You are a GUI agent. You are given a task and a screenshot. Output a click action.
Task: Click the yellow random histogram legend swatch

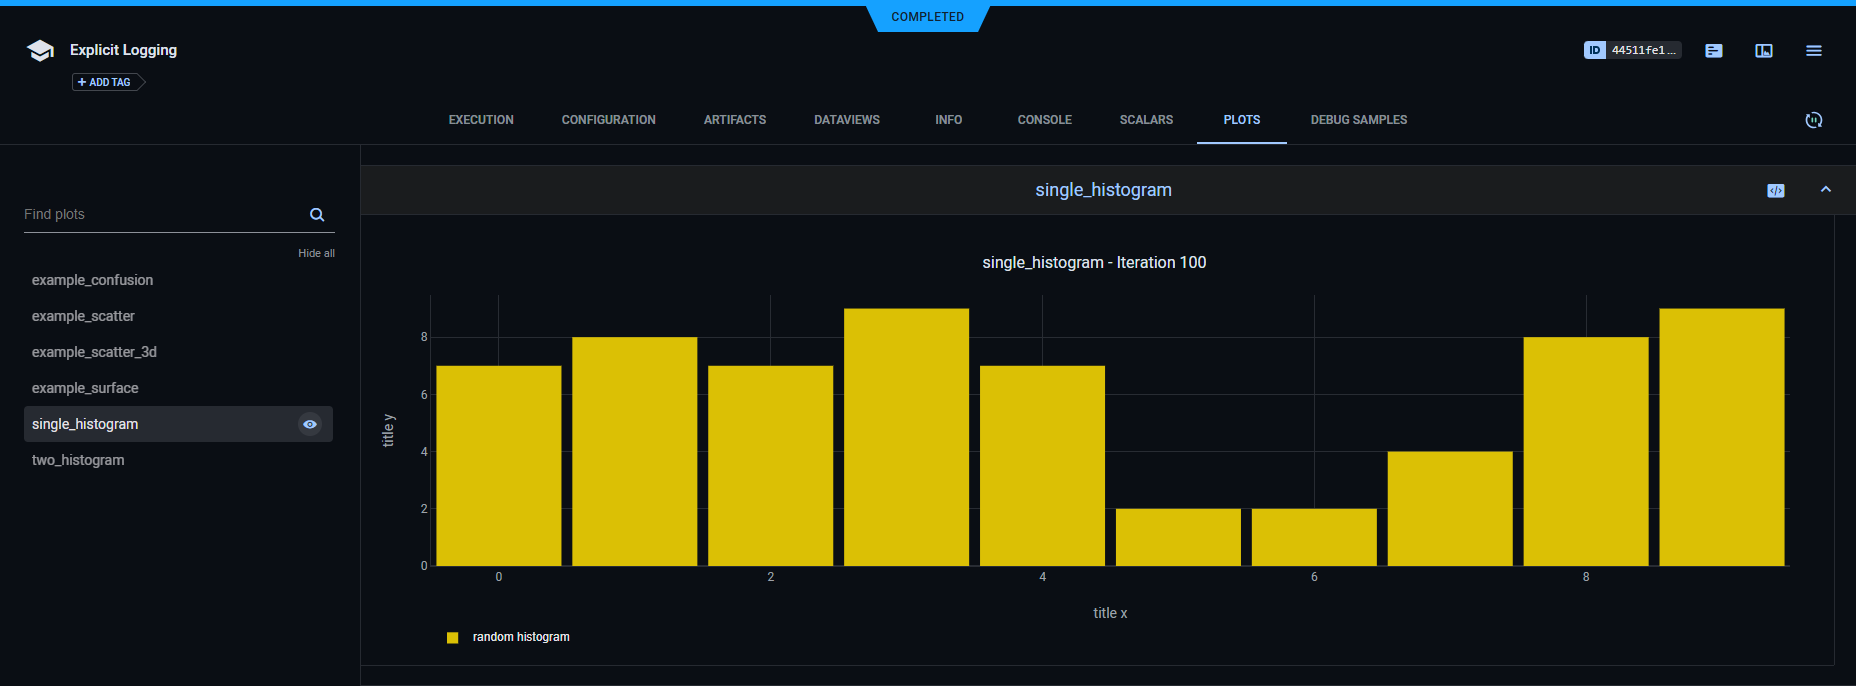[453, 638]
